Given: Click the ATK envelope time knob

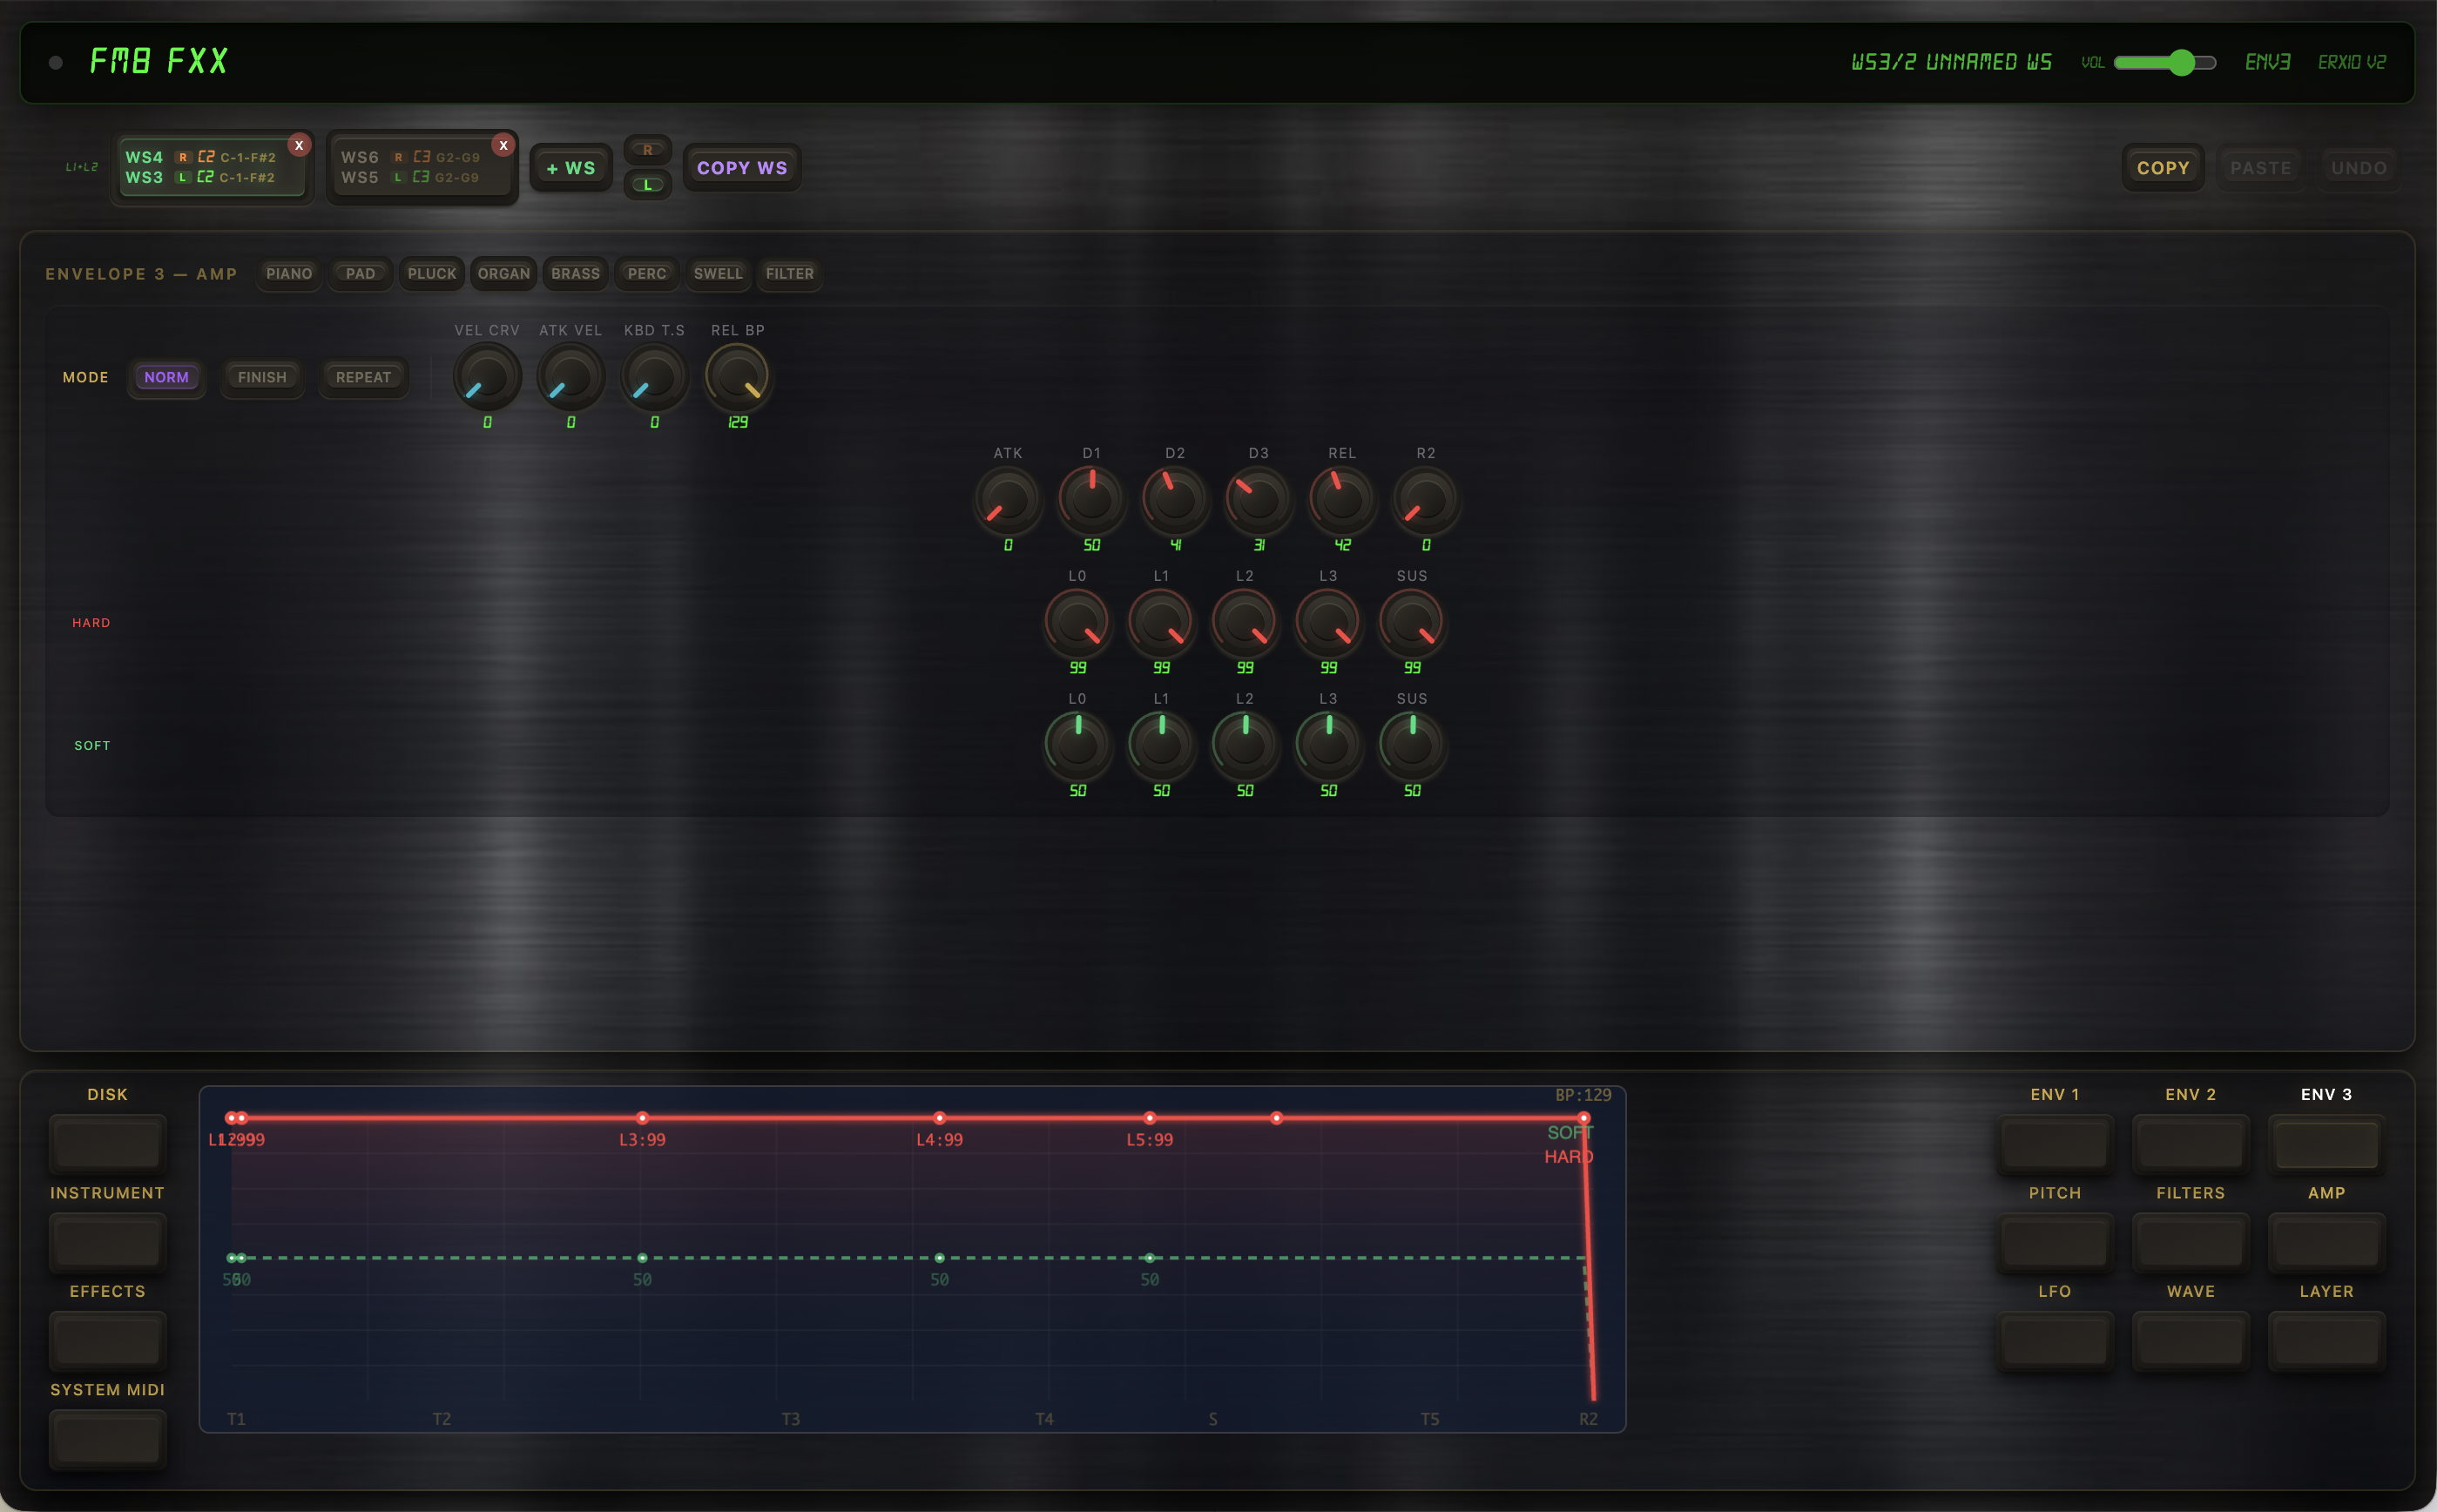Looking at the screenshot, I should [1007, 500].
